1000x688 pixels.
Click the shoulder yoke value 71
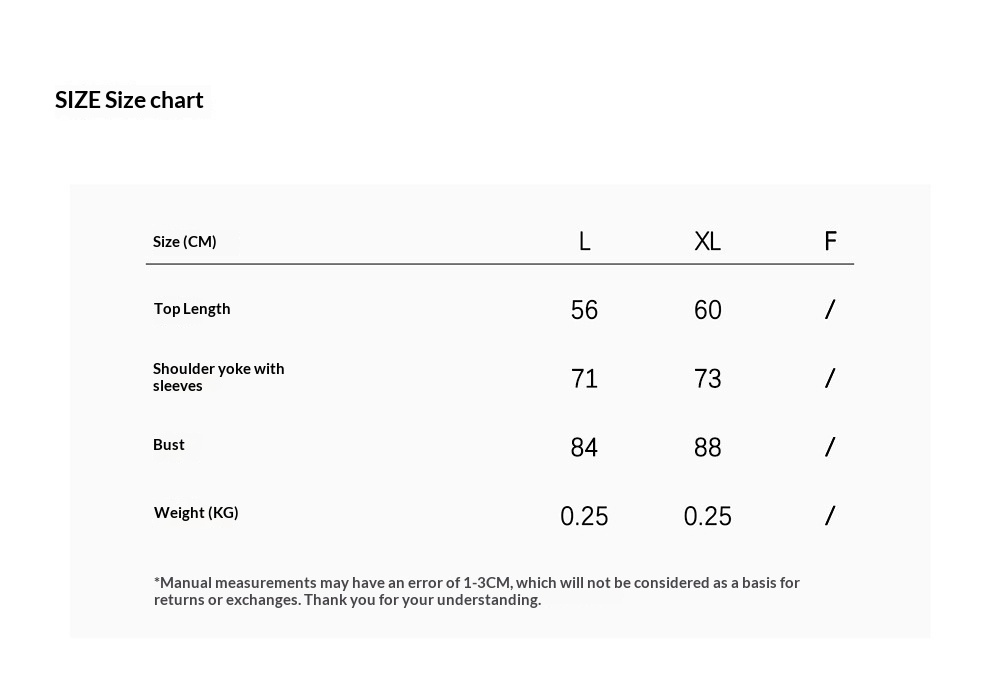pos(584,379)
